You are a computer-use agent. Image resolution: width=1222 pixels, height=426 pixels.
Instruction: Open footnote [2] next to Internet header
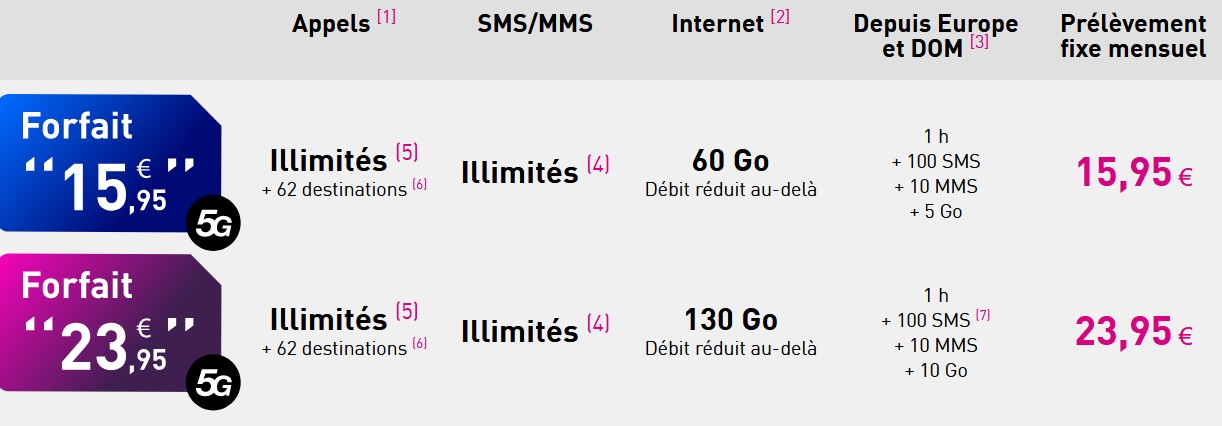click(779, 17)
